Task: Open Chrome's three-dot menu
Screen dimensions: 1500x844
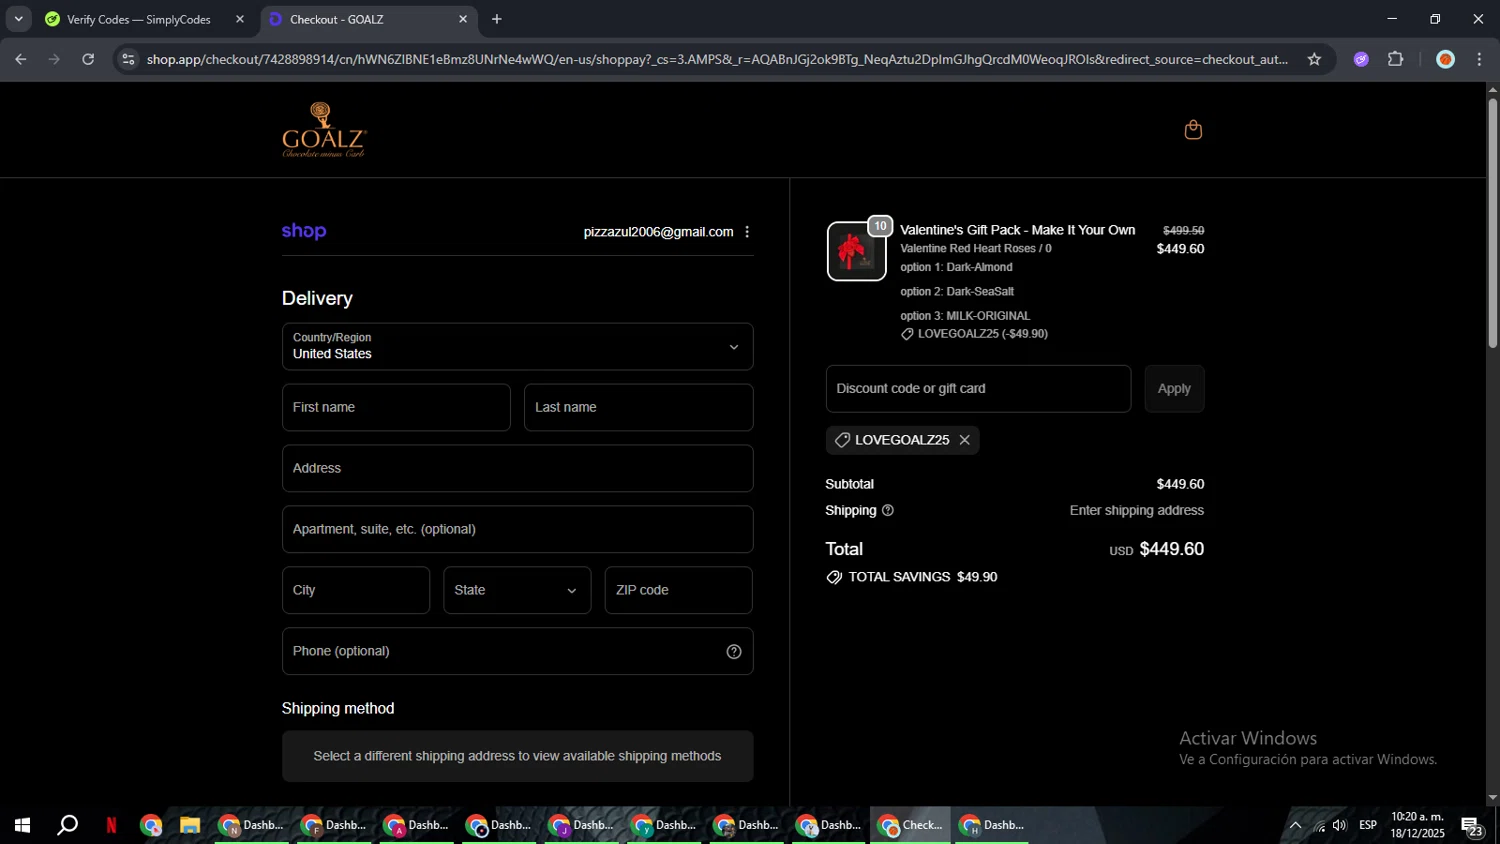Action: point(1479,60)
